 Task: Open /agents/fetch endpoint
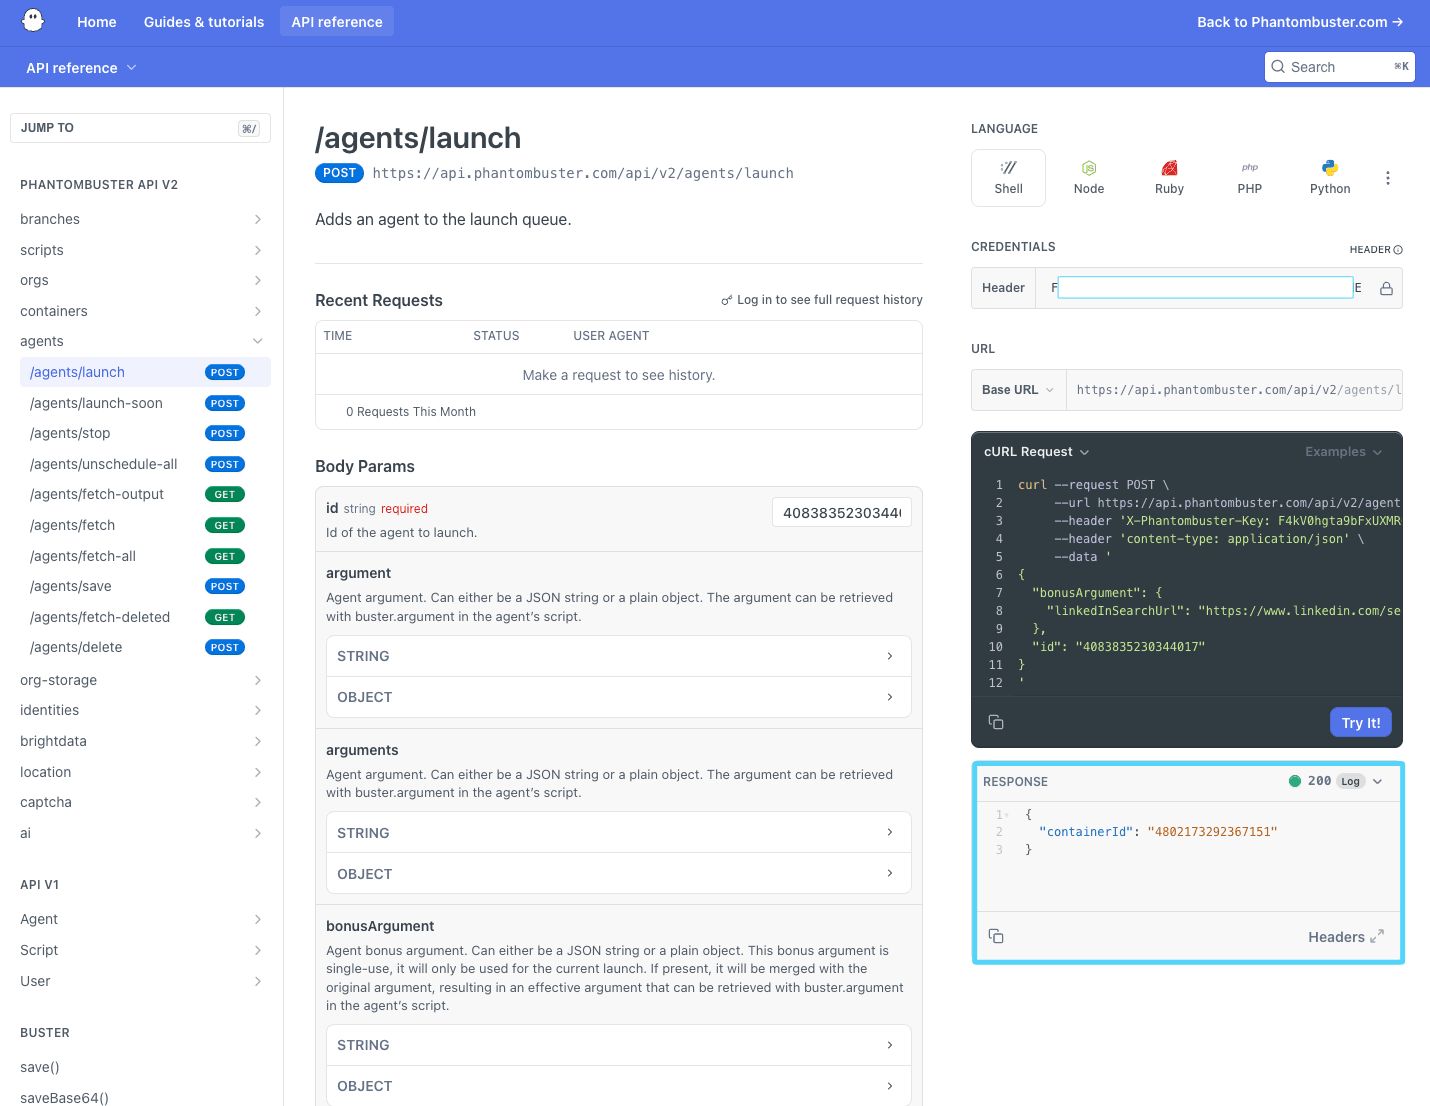(x=145, y=525)
